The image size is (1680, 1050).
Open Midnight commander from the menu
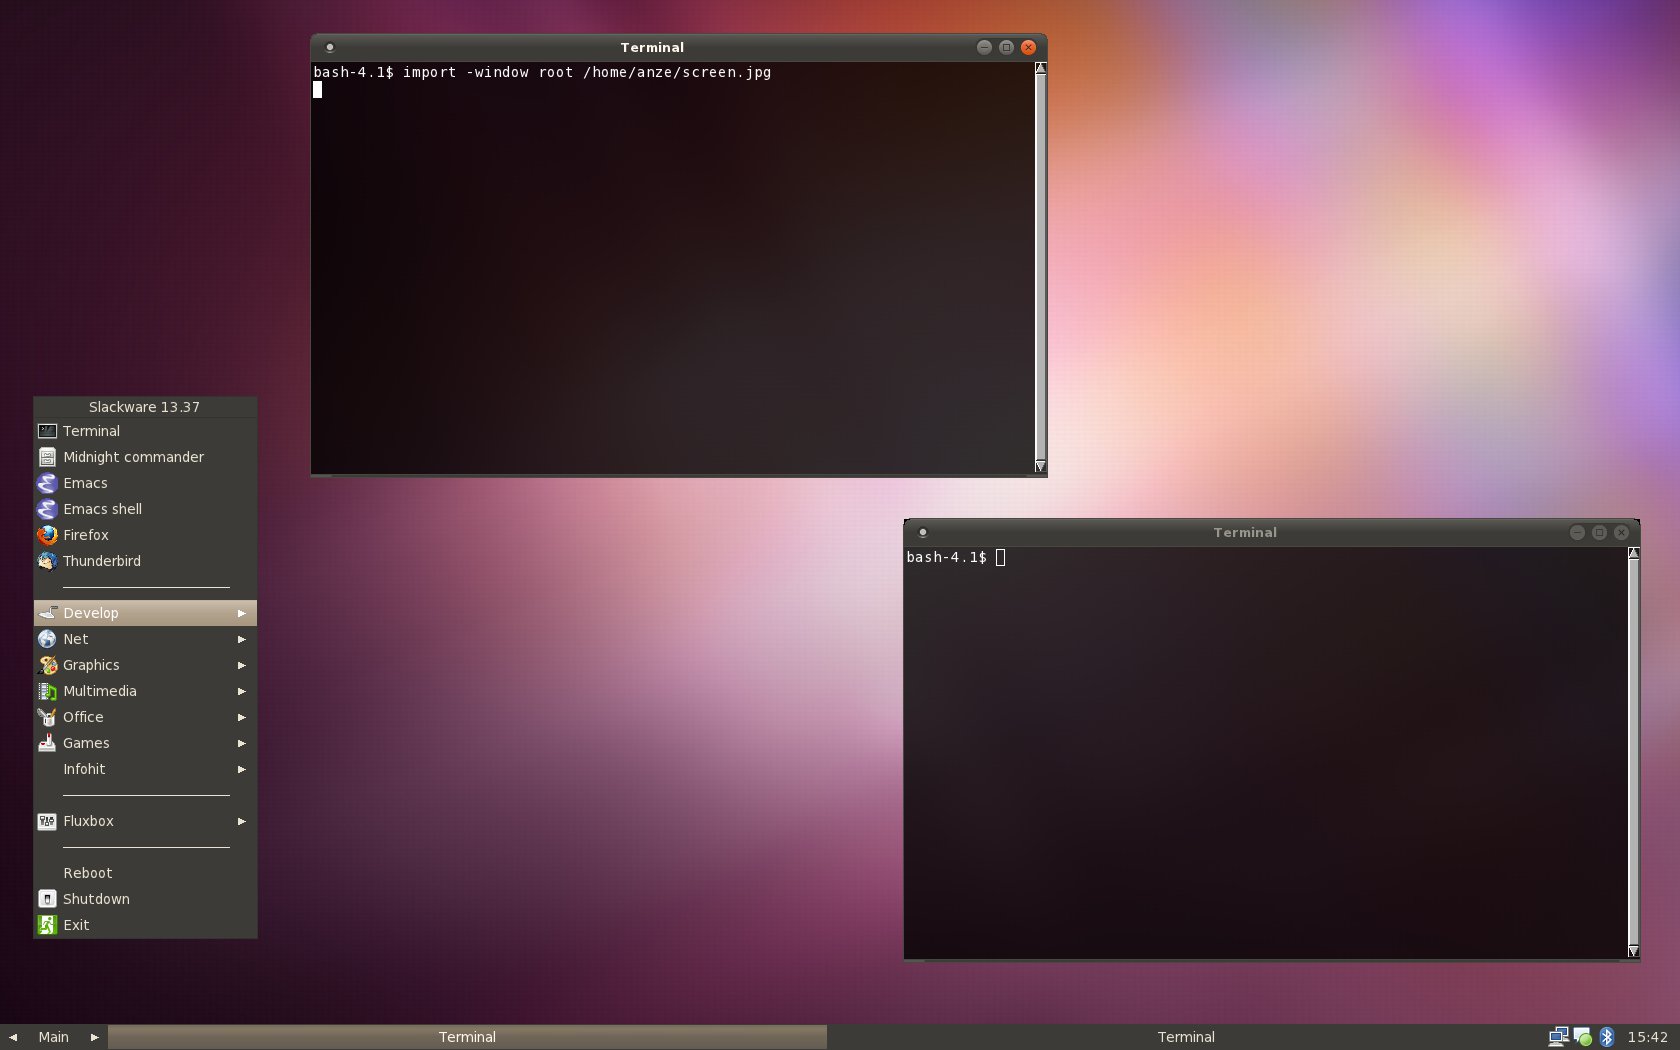[145, 457]
